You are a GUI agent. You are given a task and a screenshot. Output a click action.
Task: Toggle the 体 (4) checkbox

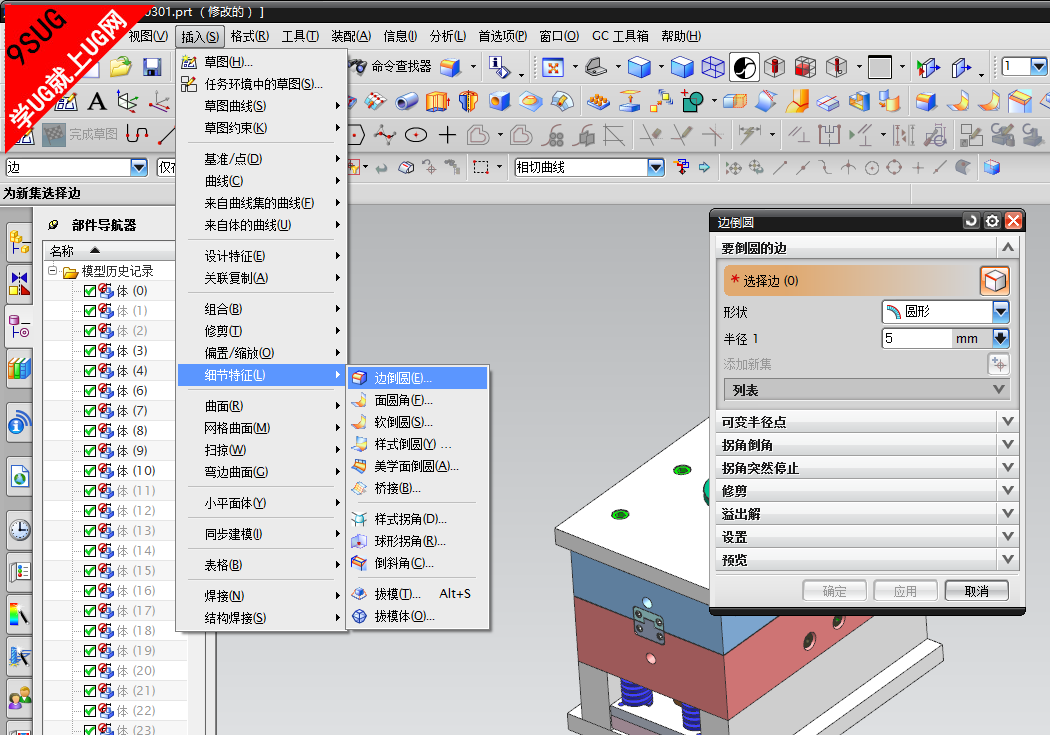coord(90,371)
